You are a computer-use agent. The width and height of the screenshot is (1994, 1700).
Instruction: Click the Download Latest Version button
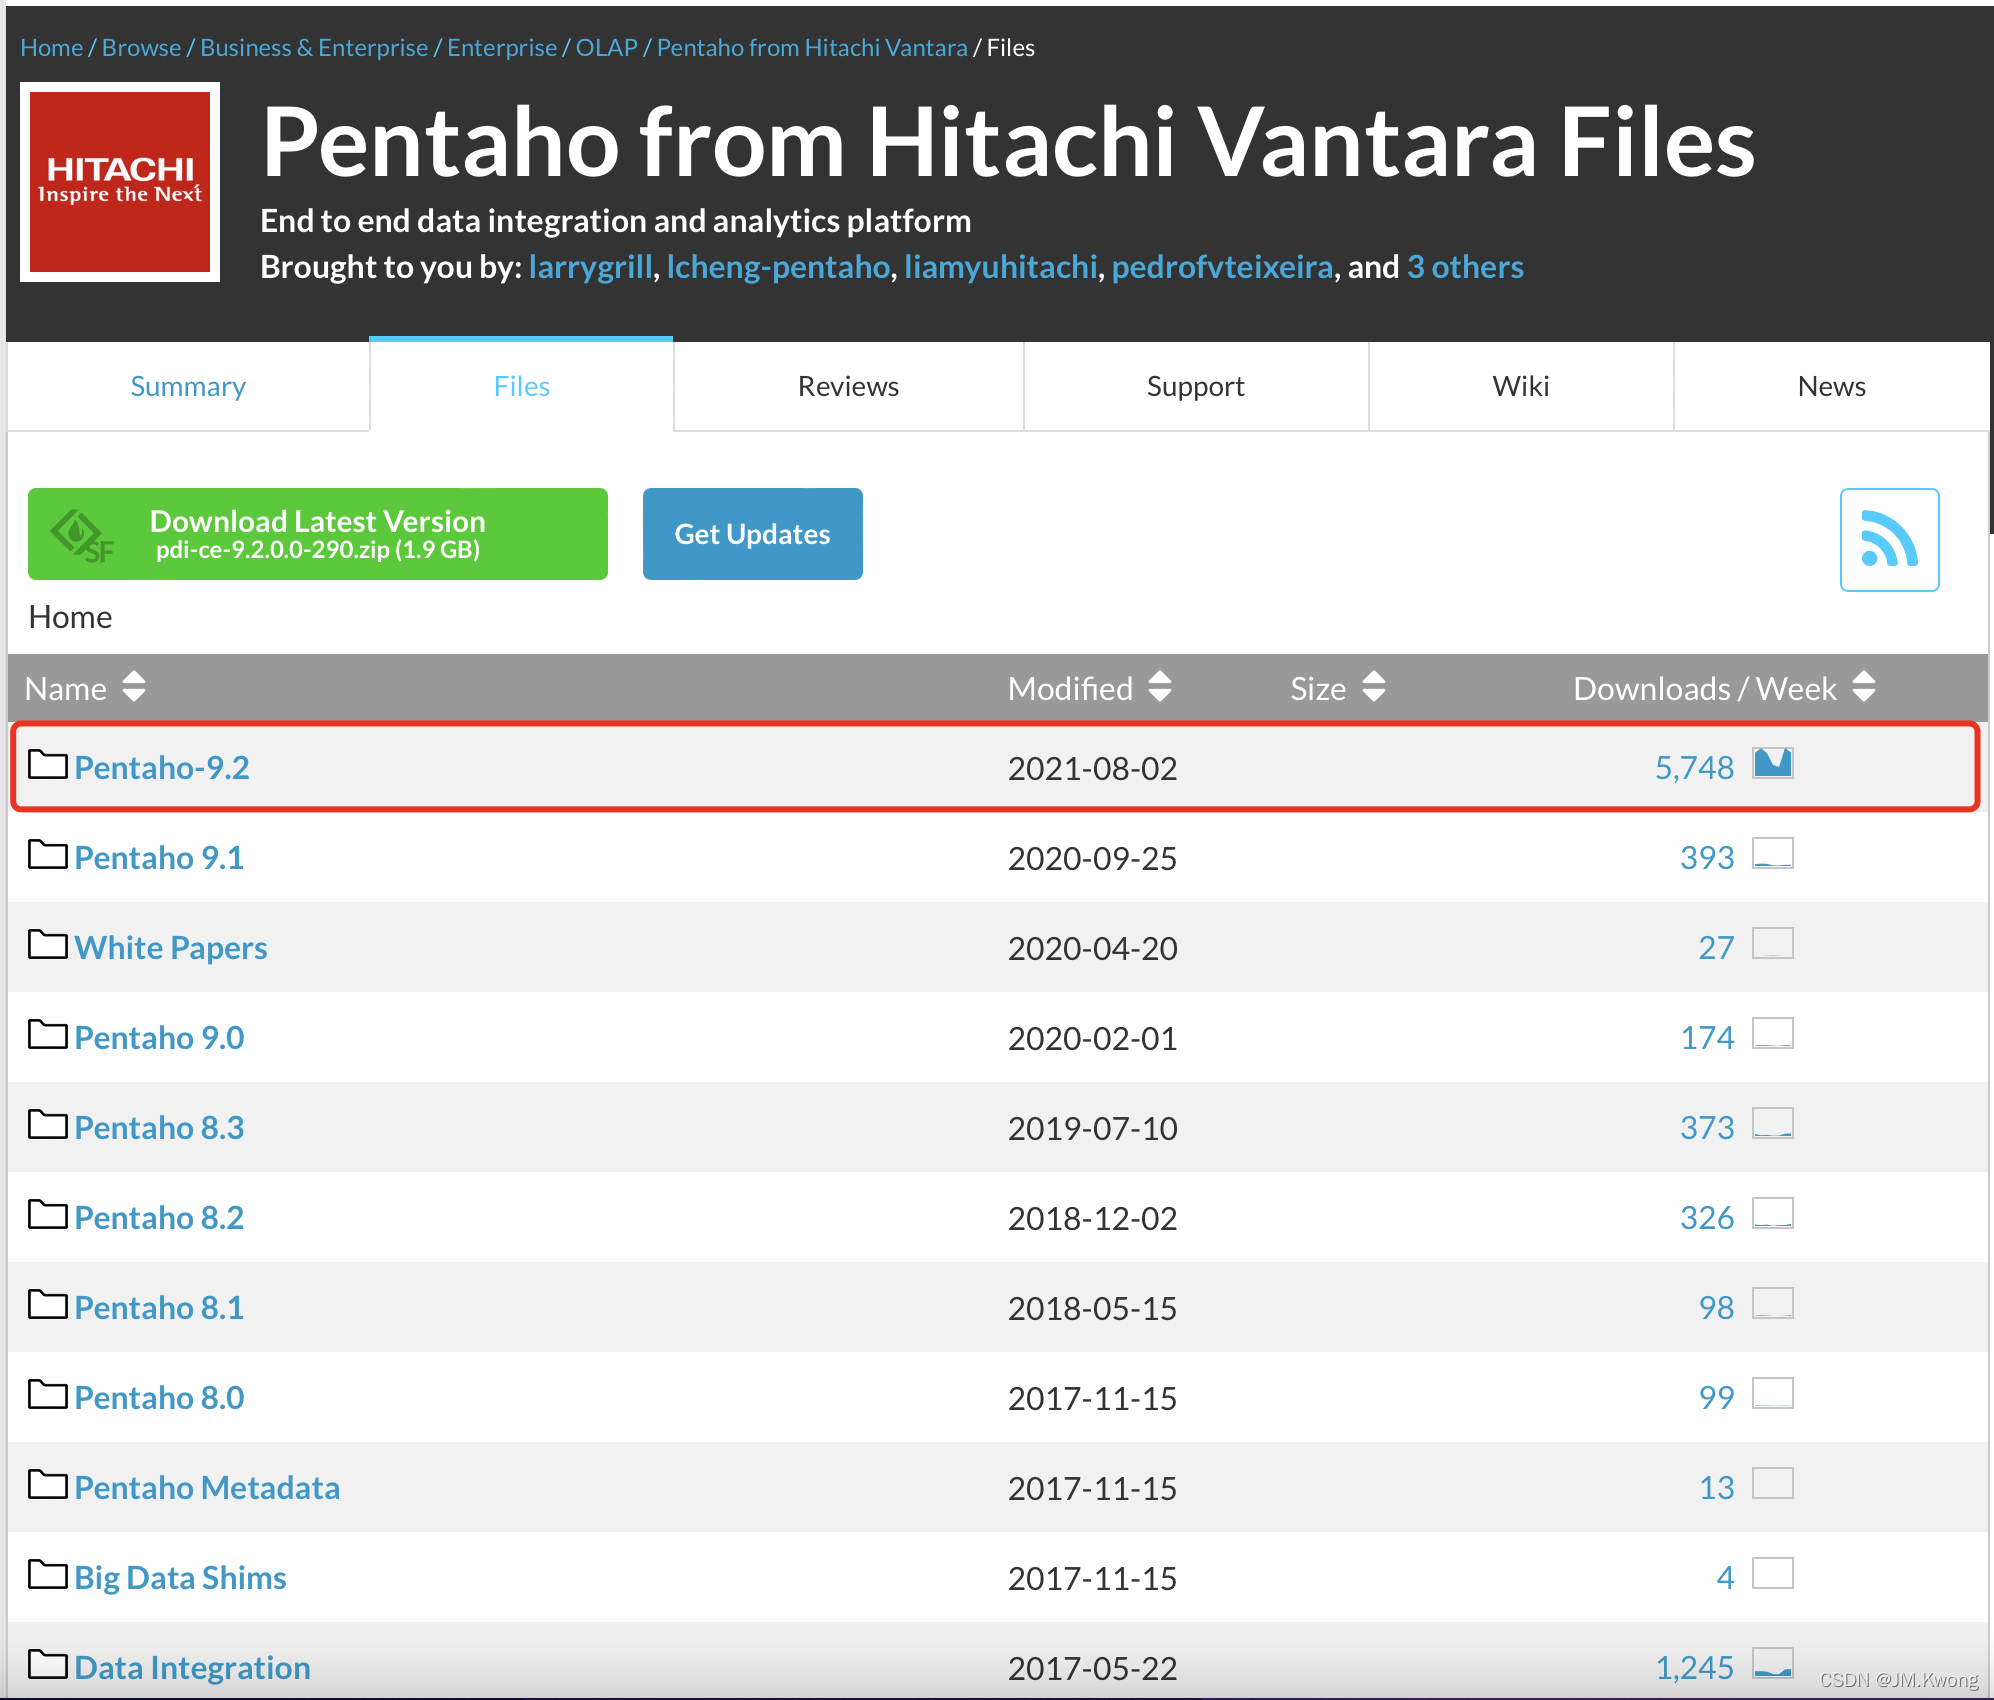click(318, 534)
